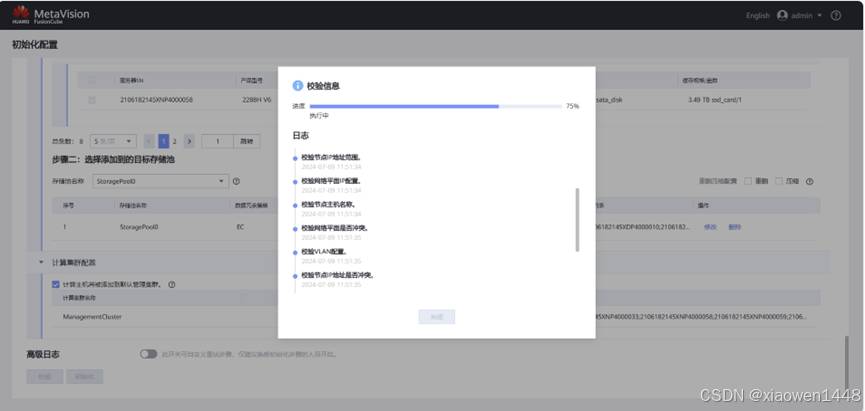Toggle the 高级日志 switch
The image size is (865, 411).
149,353
